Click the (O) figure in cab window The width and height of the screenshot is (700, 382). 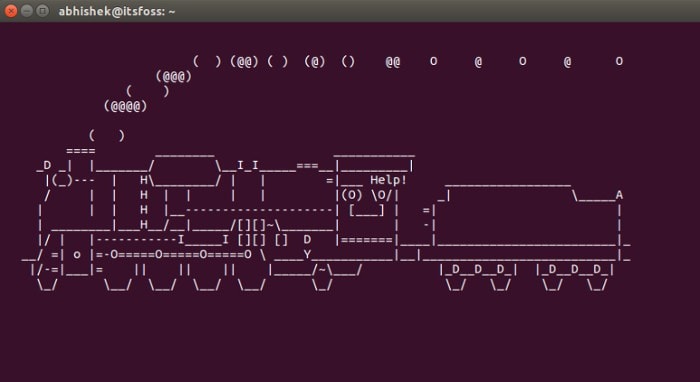[352, 195]
